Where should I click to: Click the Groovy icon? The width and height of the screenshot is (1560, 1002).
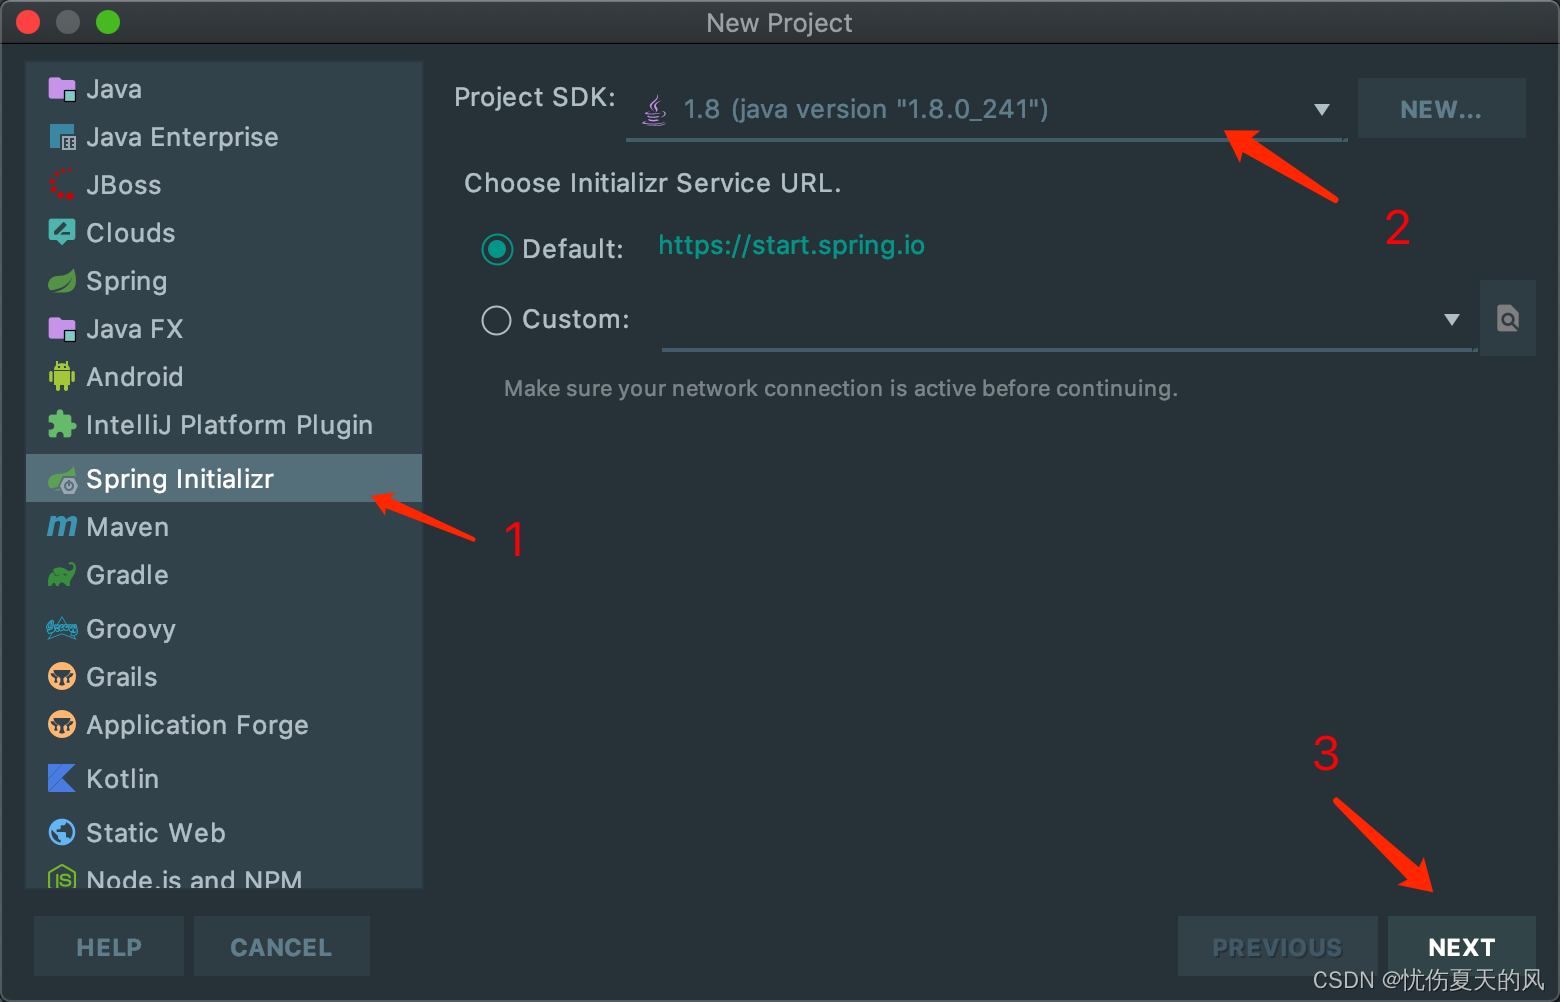(x=62, y=629)
